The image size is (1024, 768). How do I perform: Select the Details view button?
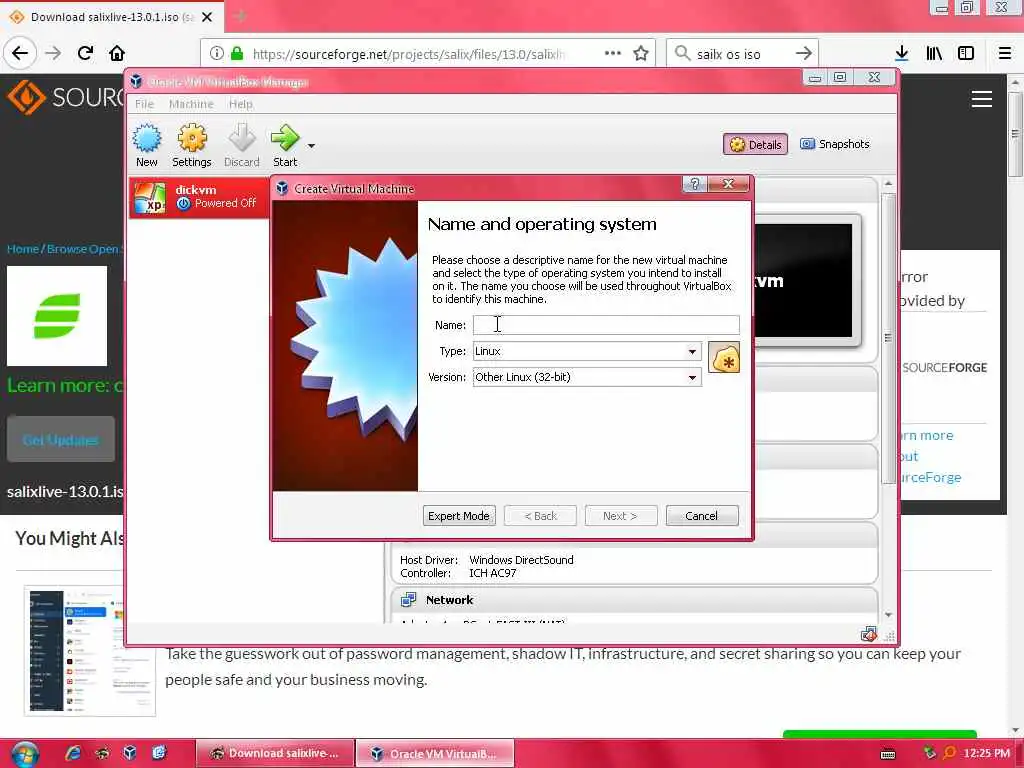[755, 144]
